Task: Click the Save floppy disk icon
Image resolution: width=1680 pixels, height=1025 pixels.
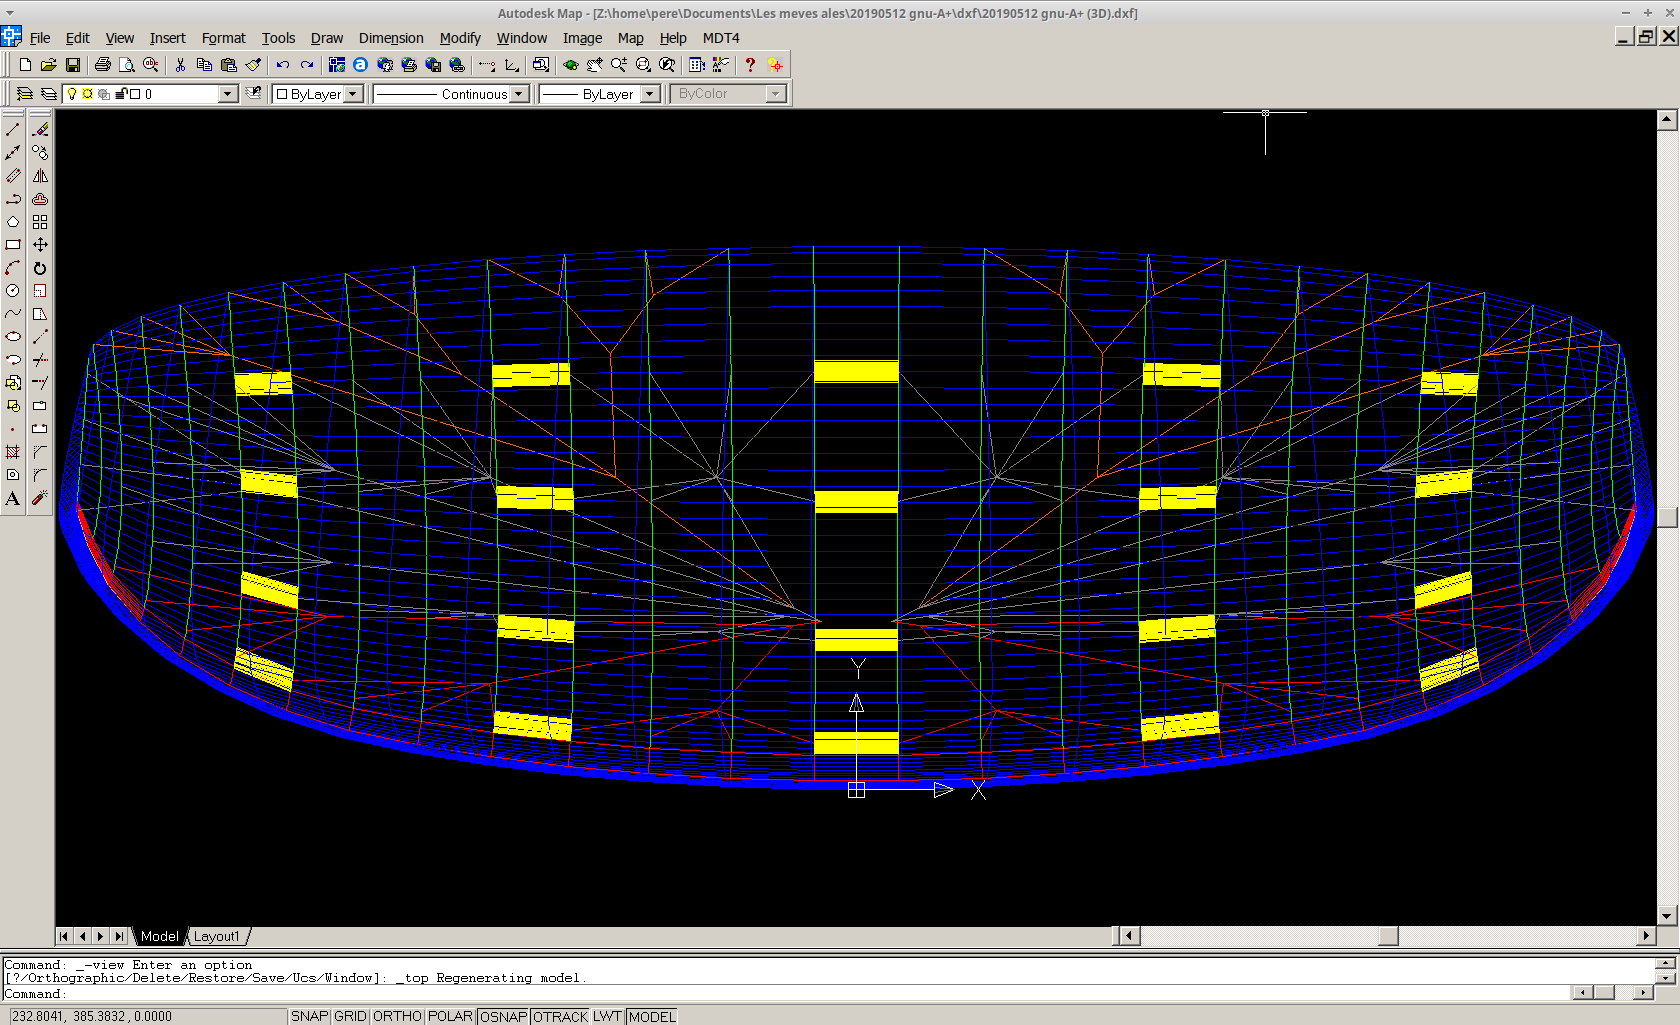Action: coord(73,65)
